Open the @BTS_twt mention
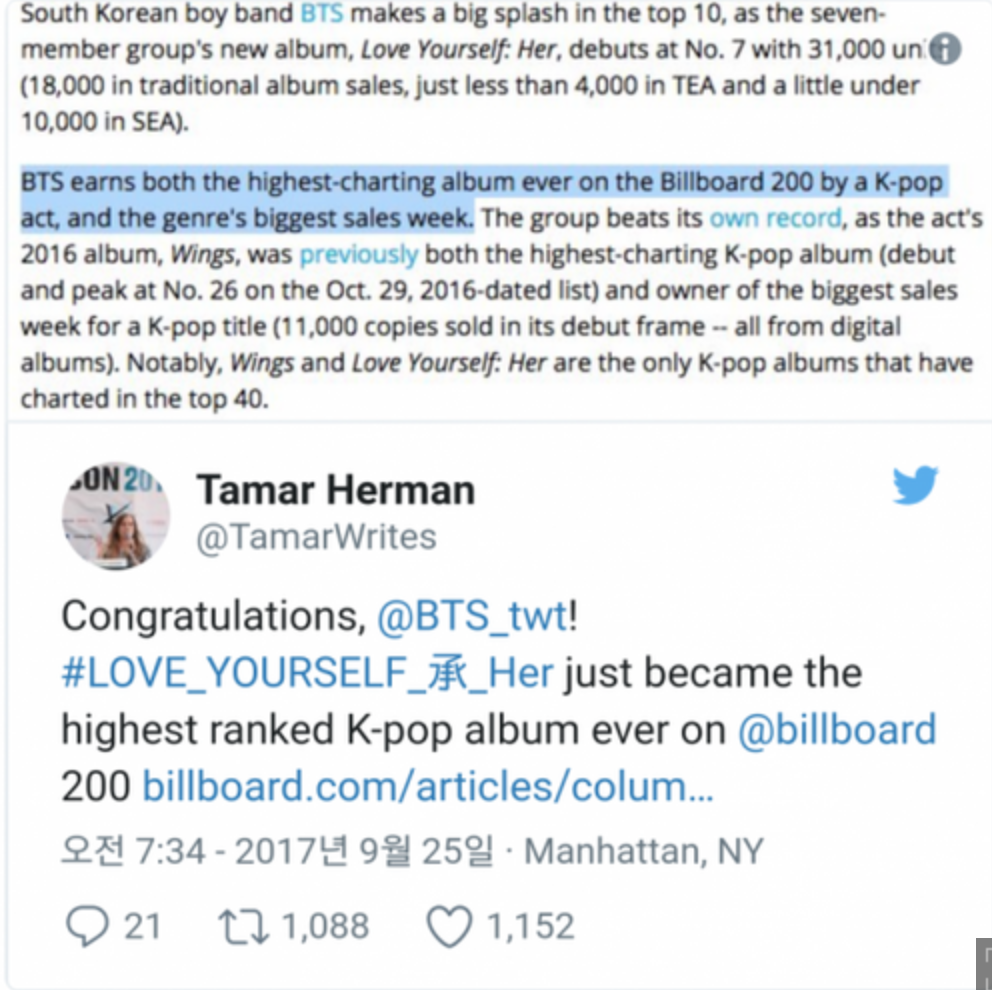Image resolution: width=992 pixels, height=990 pixels. (x=472, y=615)
